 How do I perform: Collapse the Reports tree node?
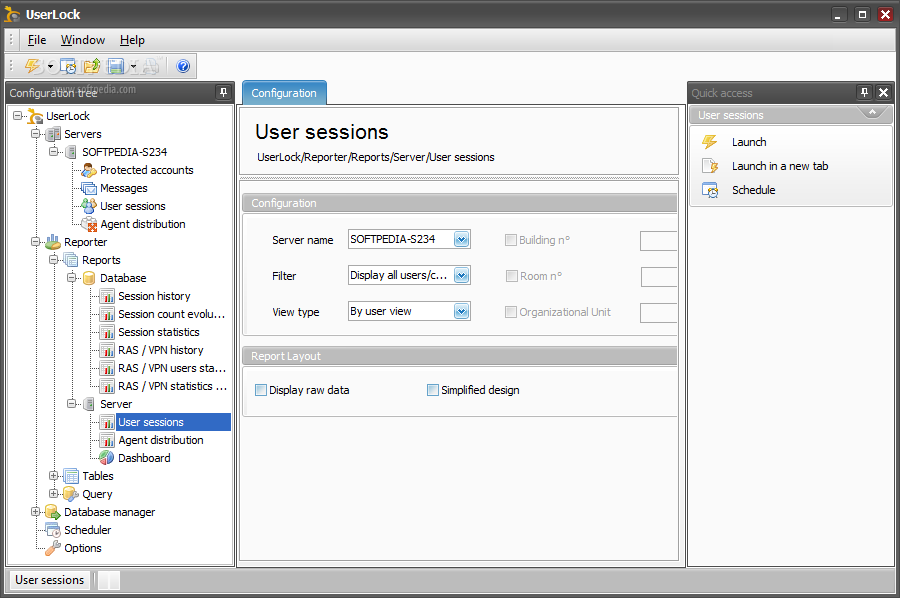pyautogui.click(x=53, y=259)
